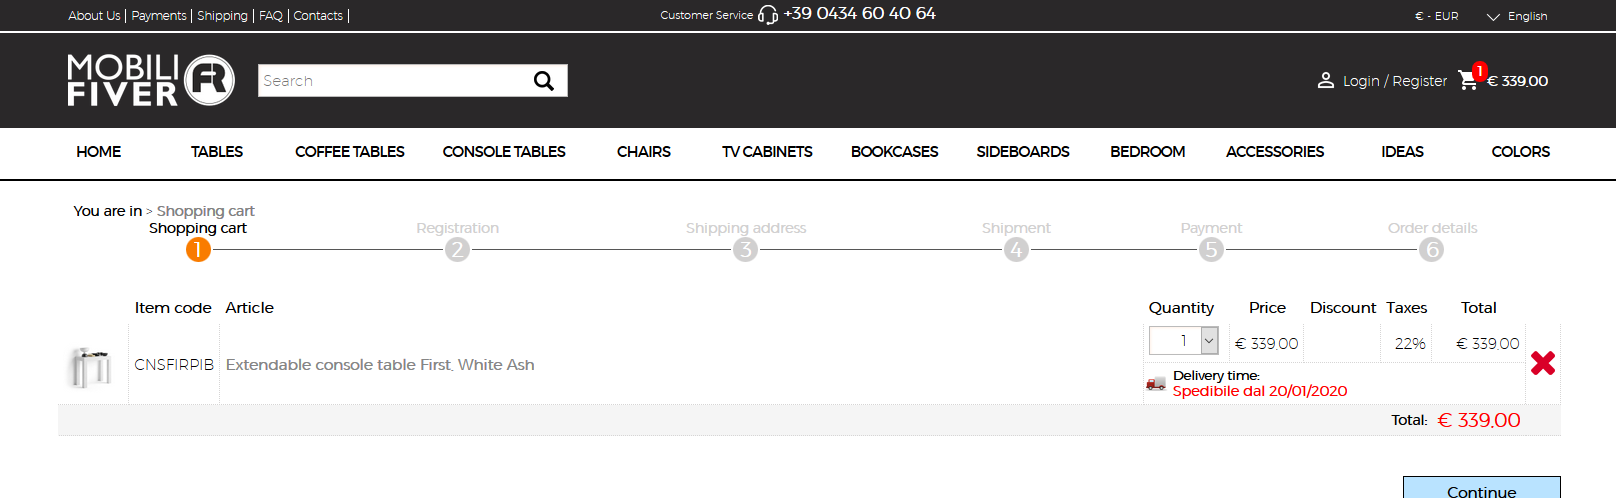
Task: Open the shopping cart icon
Action: click(x=1468, y=80)
